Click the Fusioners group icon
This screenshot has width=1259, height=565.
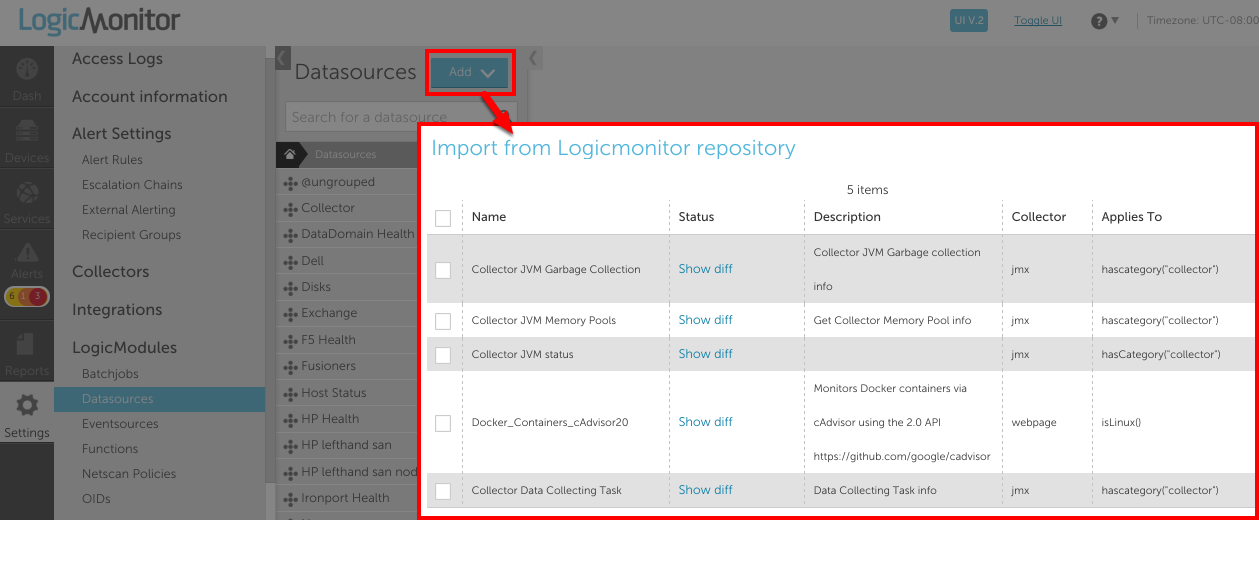pos(291,367)
